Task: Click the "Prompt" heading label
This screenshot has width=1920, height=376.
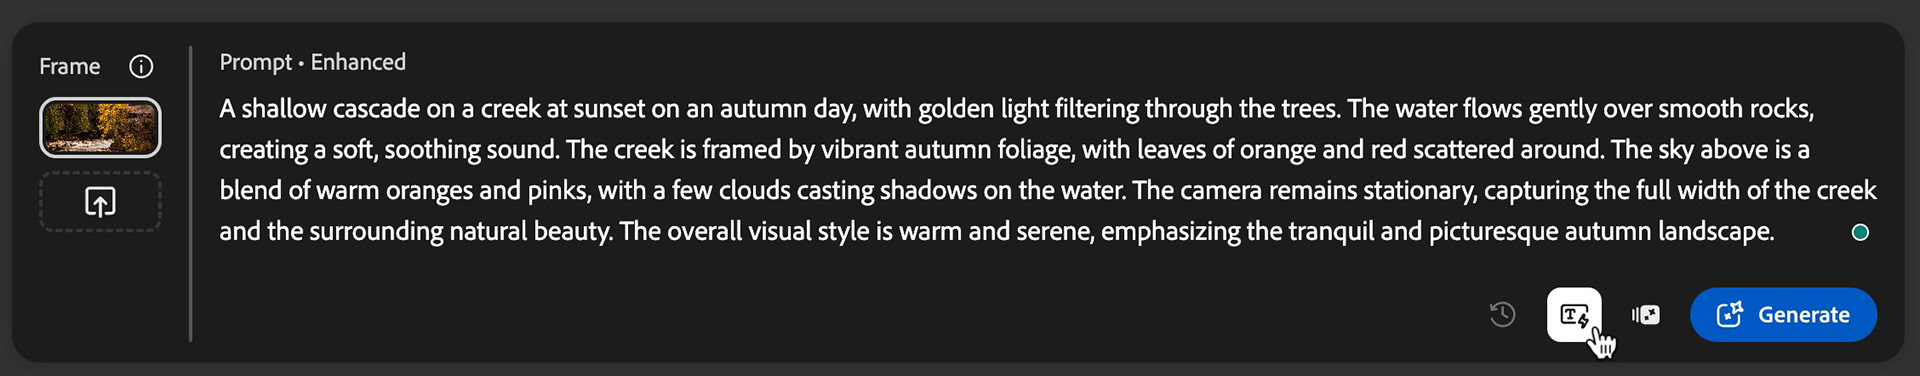Action: click(x=256, y=62)
